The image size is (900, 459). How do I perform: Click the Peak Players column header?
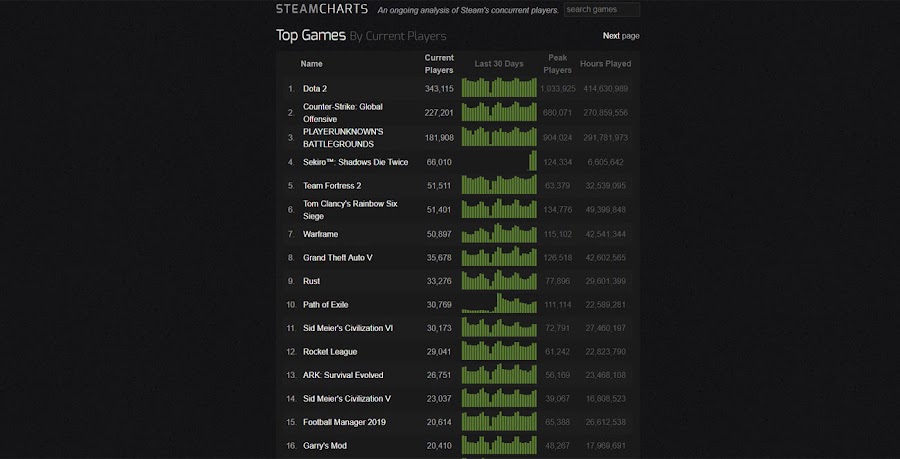557,64
